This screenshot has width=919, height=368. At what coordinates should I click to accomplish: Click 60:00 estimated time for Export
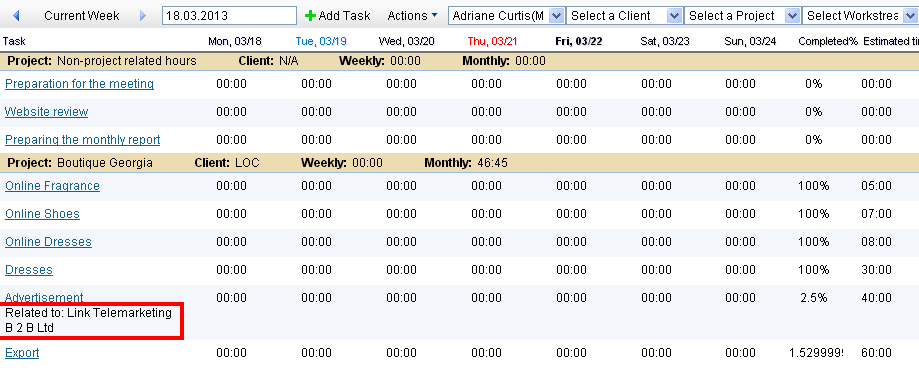click(876, 353)
